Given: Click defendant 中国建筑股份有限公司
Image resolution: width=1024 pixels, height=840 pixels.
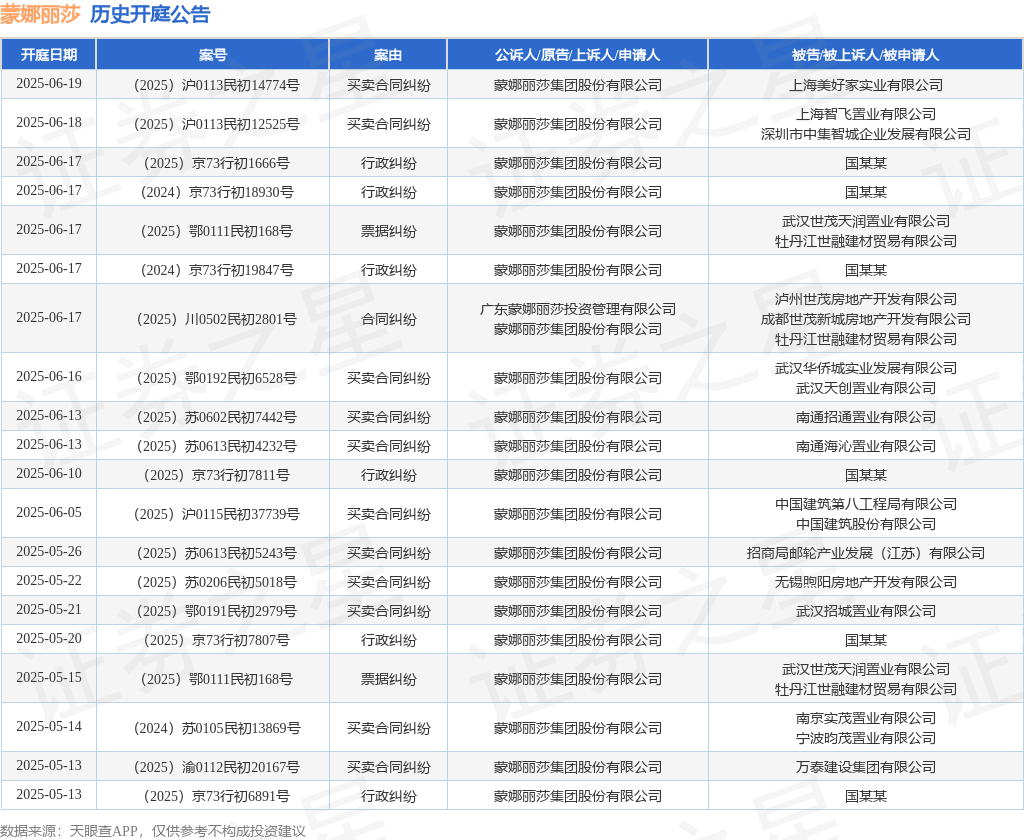Looking at the screenshot, I should click(x=866, y=524).
